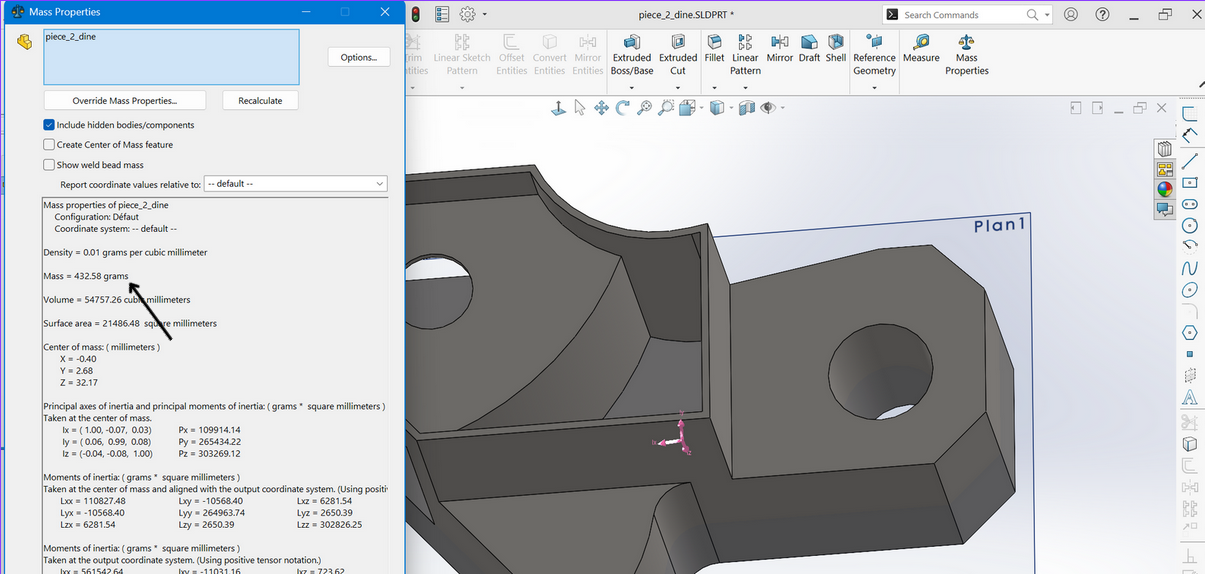1205x574 pixels.
Task: Click Override Mass Properties... button
Action: (125, 101)
